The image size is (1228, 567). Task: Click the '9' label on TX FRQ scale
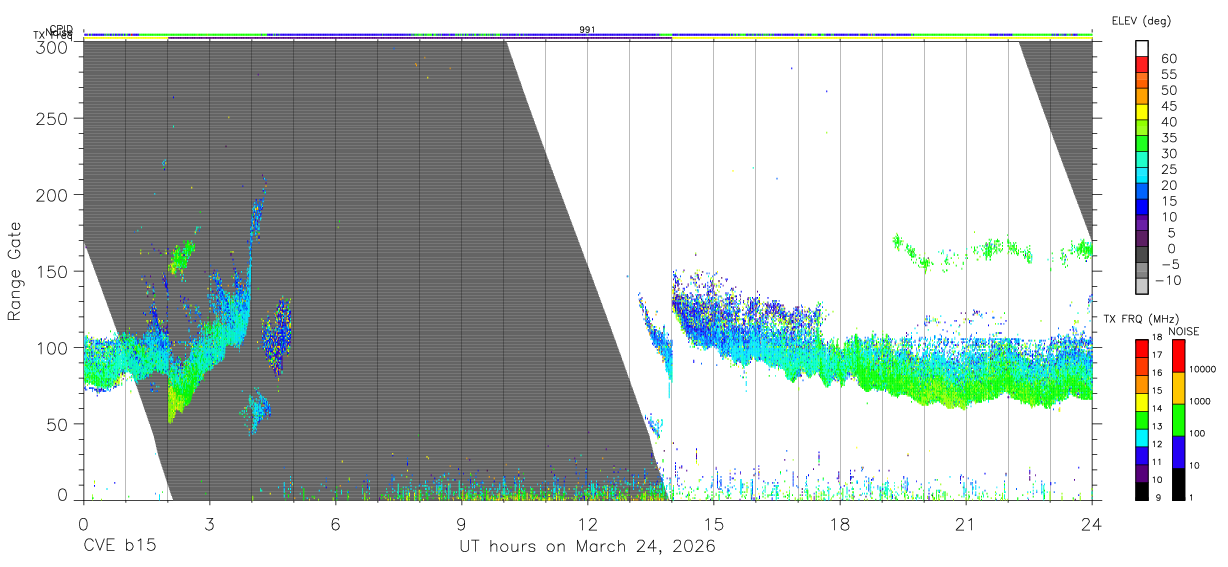[1157, 498]
